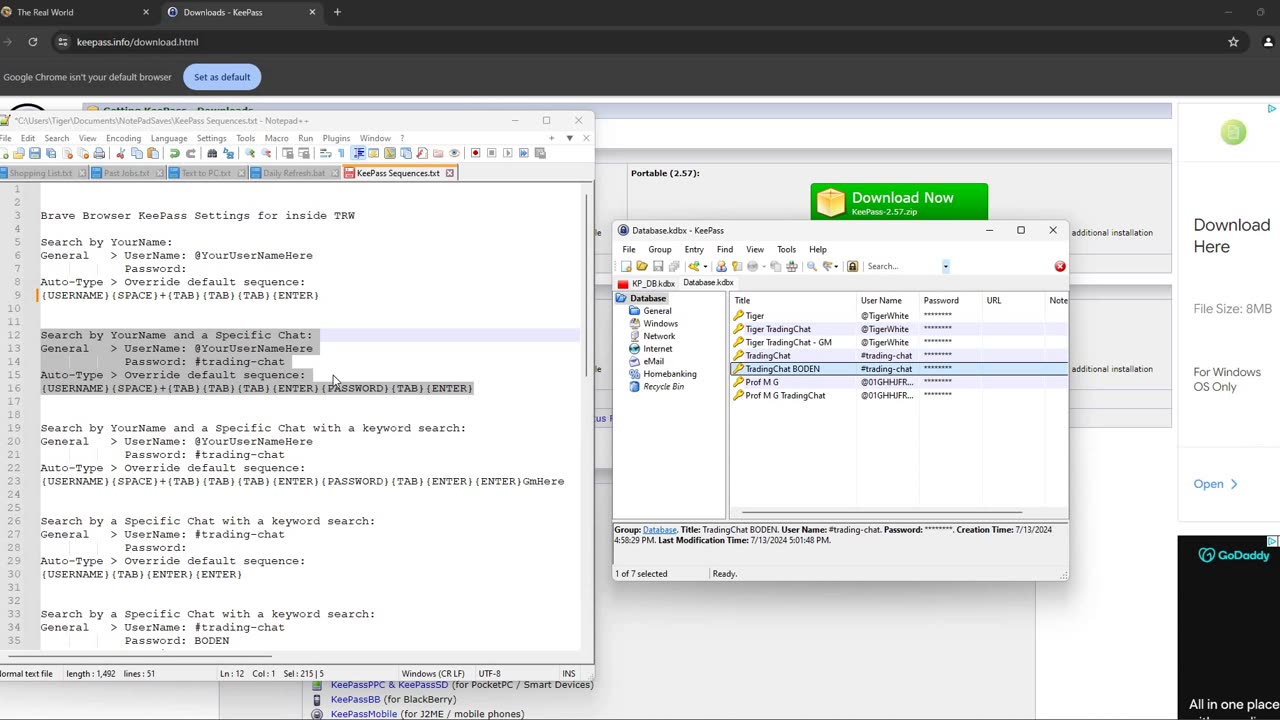
Task: Click Redo arrow in Notepad++ toolbar
Action: click(190, 153)
